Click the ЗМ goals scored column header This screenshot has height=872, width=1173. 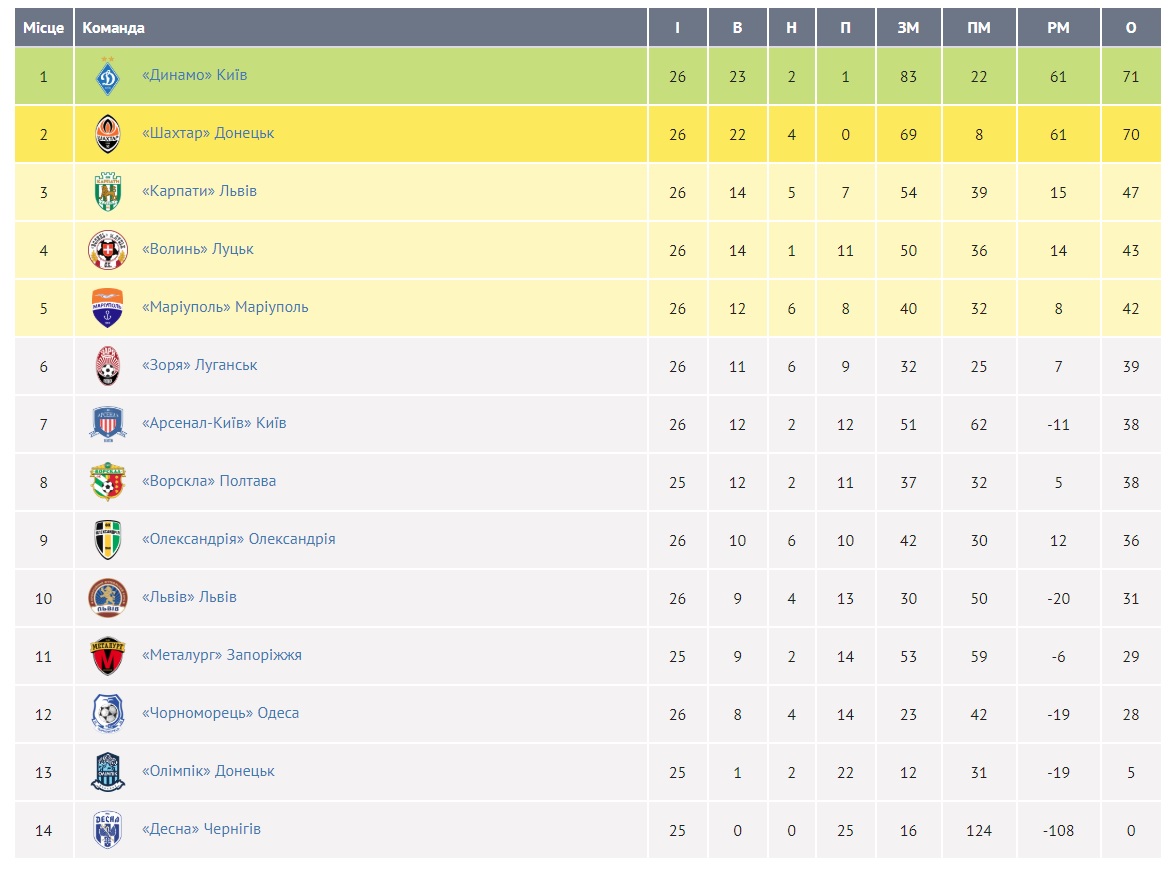tap(908, 28)
